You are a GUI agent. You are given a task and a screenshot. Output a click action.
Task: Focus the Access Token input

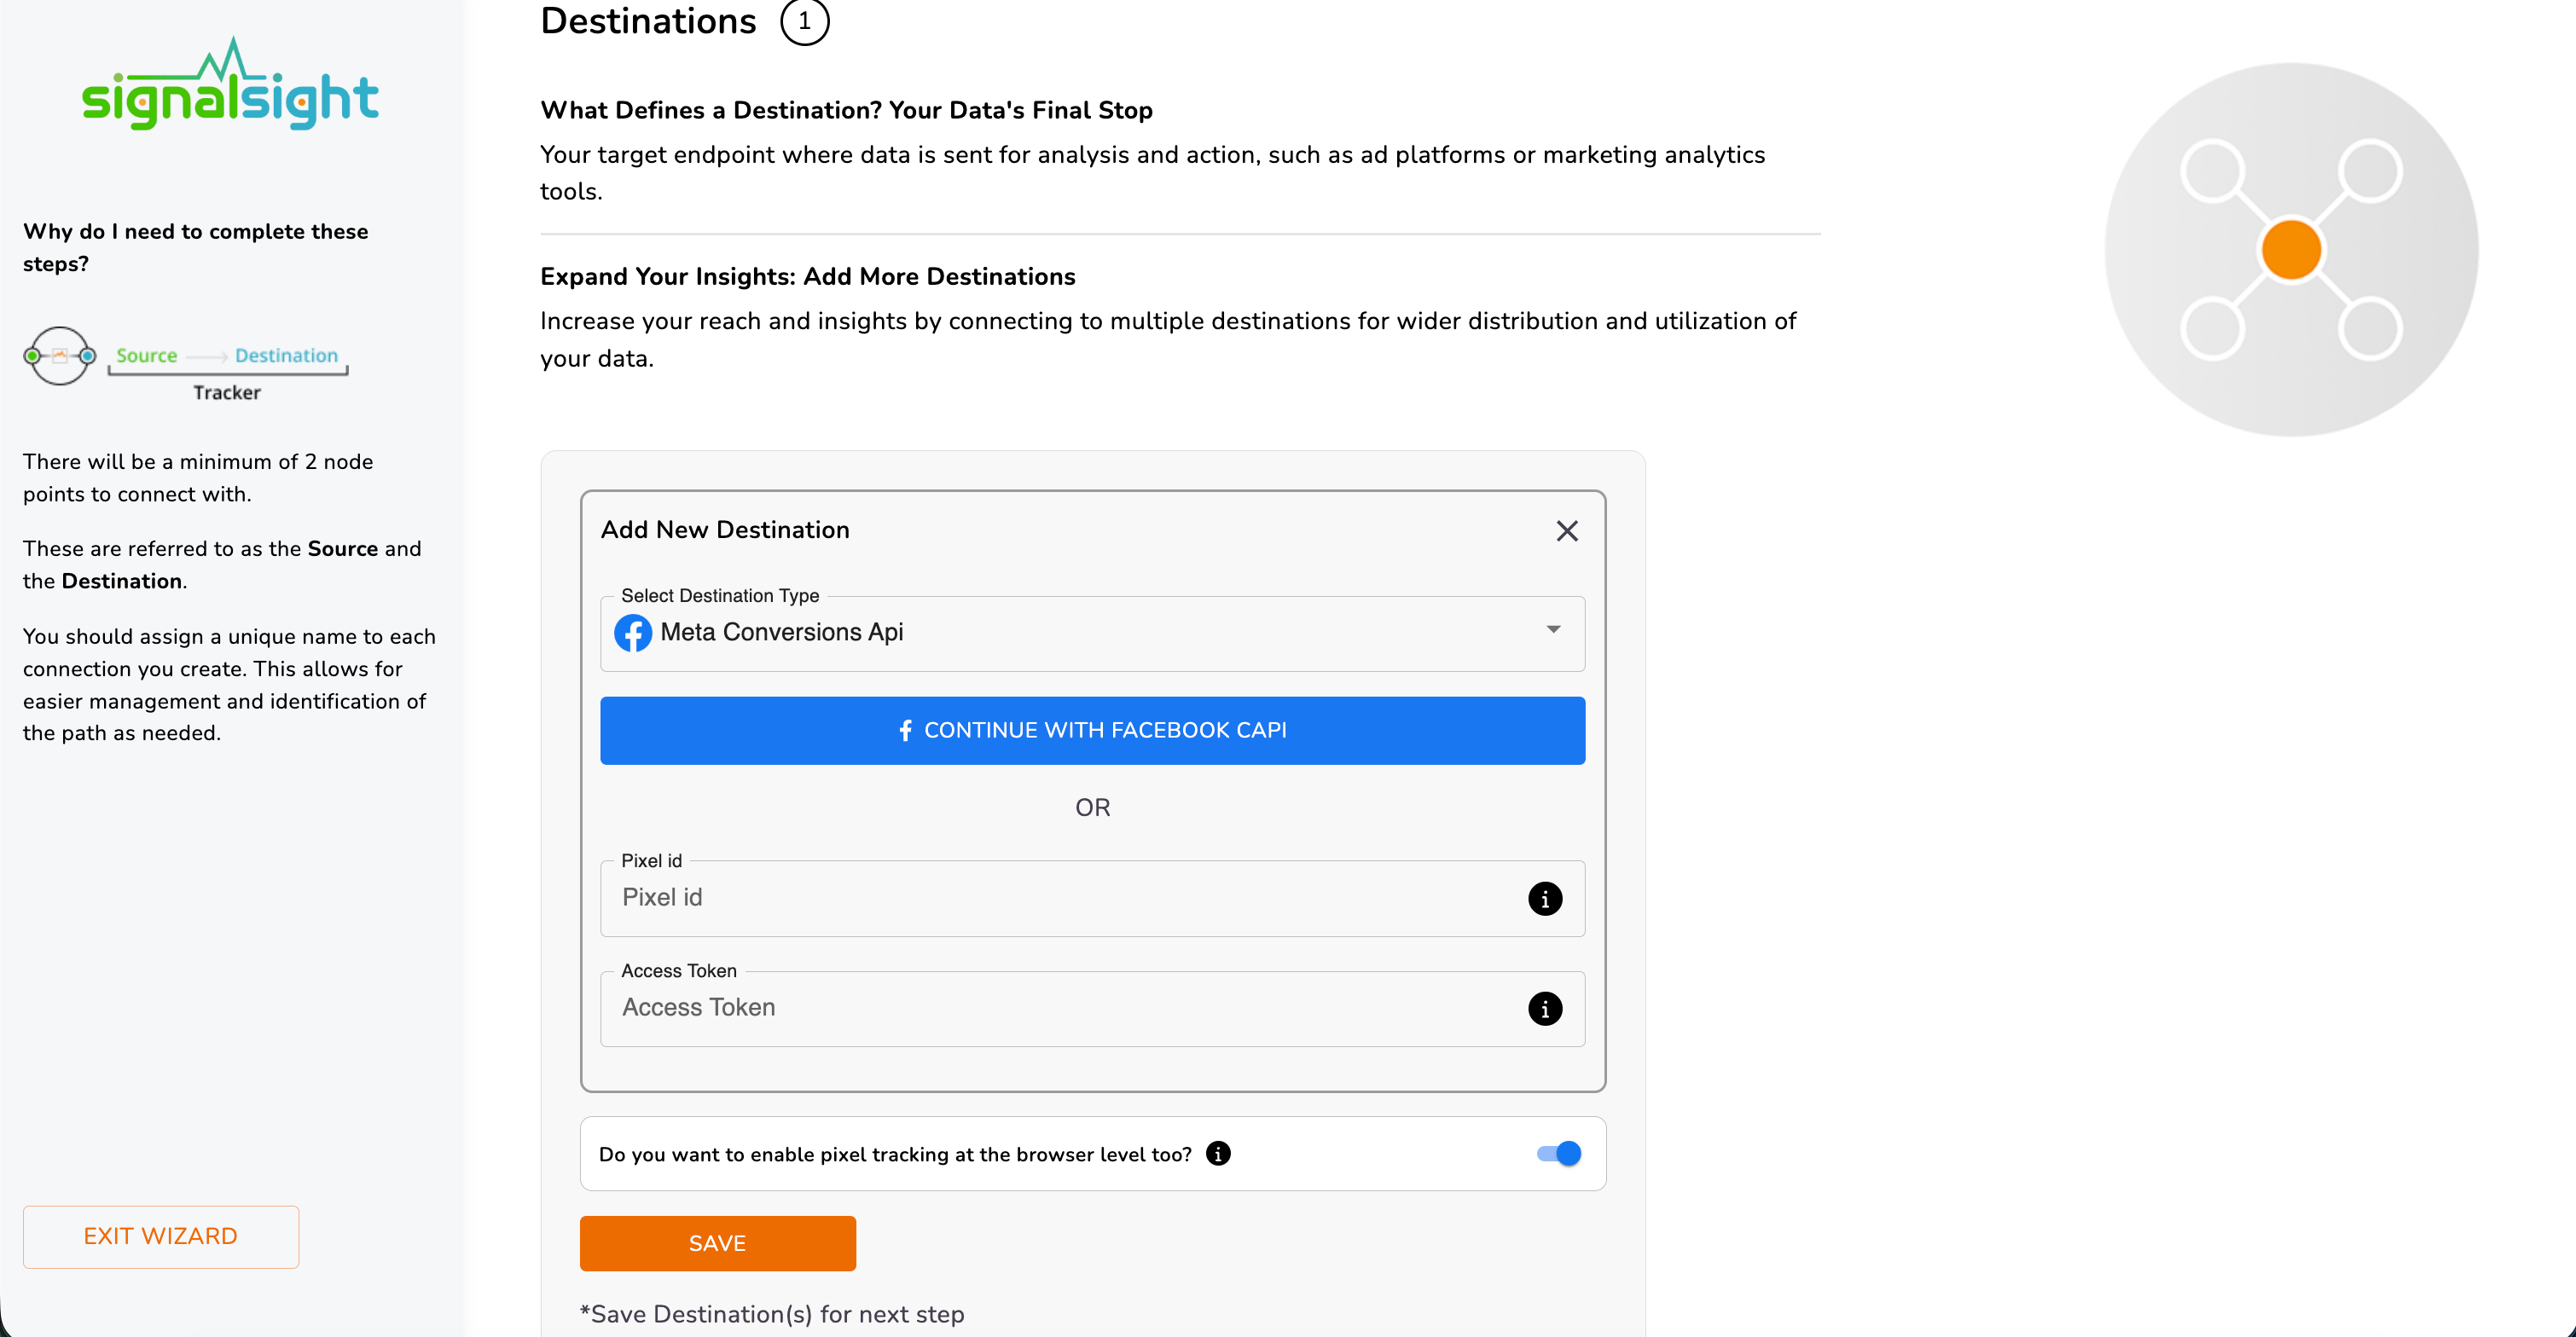1092,1008
